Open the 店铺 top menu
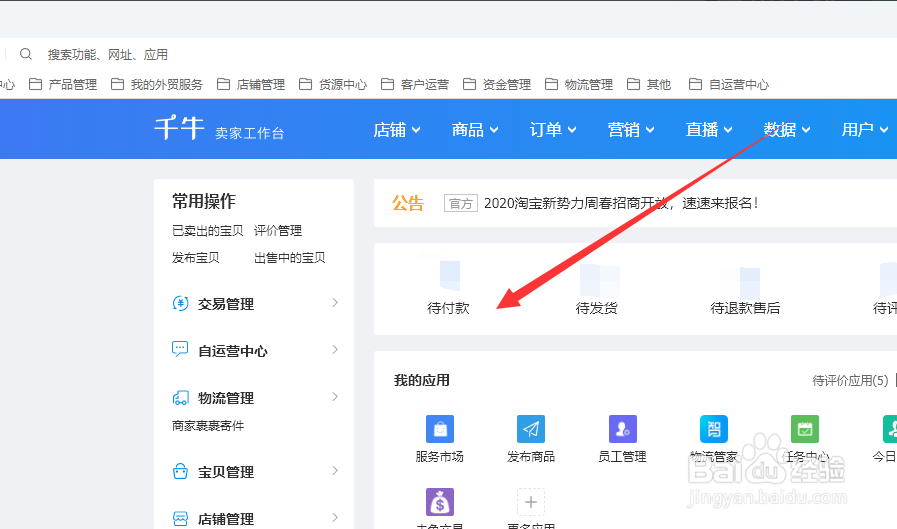The height and width of the screenshot is (529, 897). click(396, 130)
